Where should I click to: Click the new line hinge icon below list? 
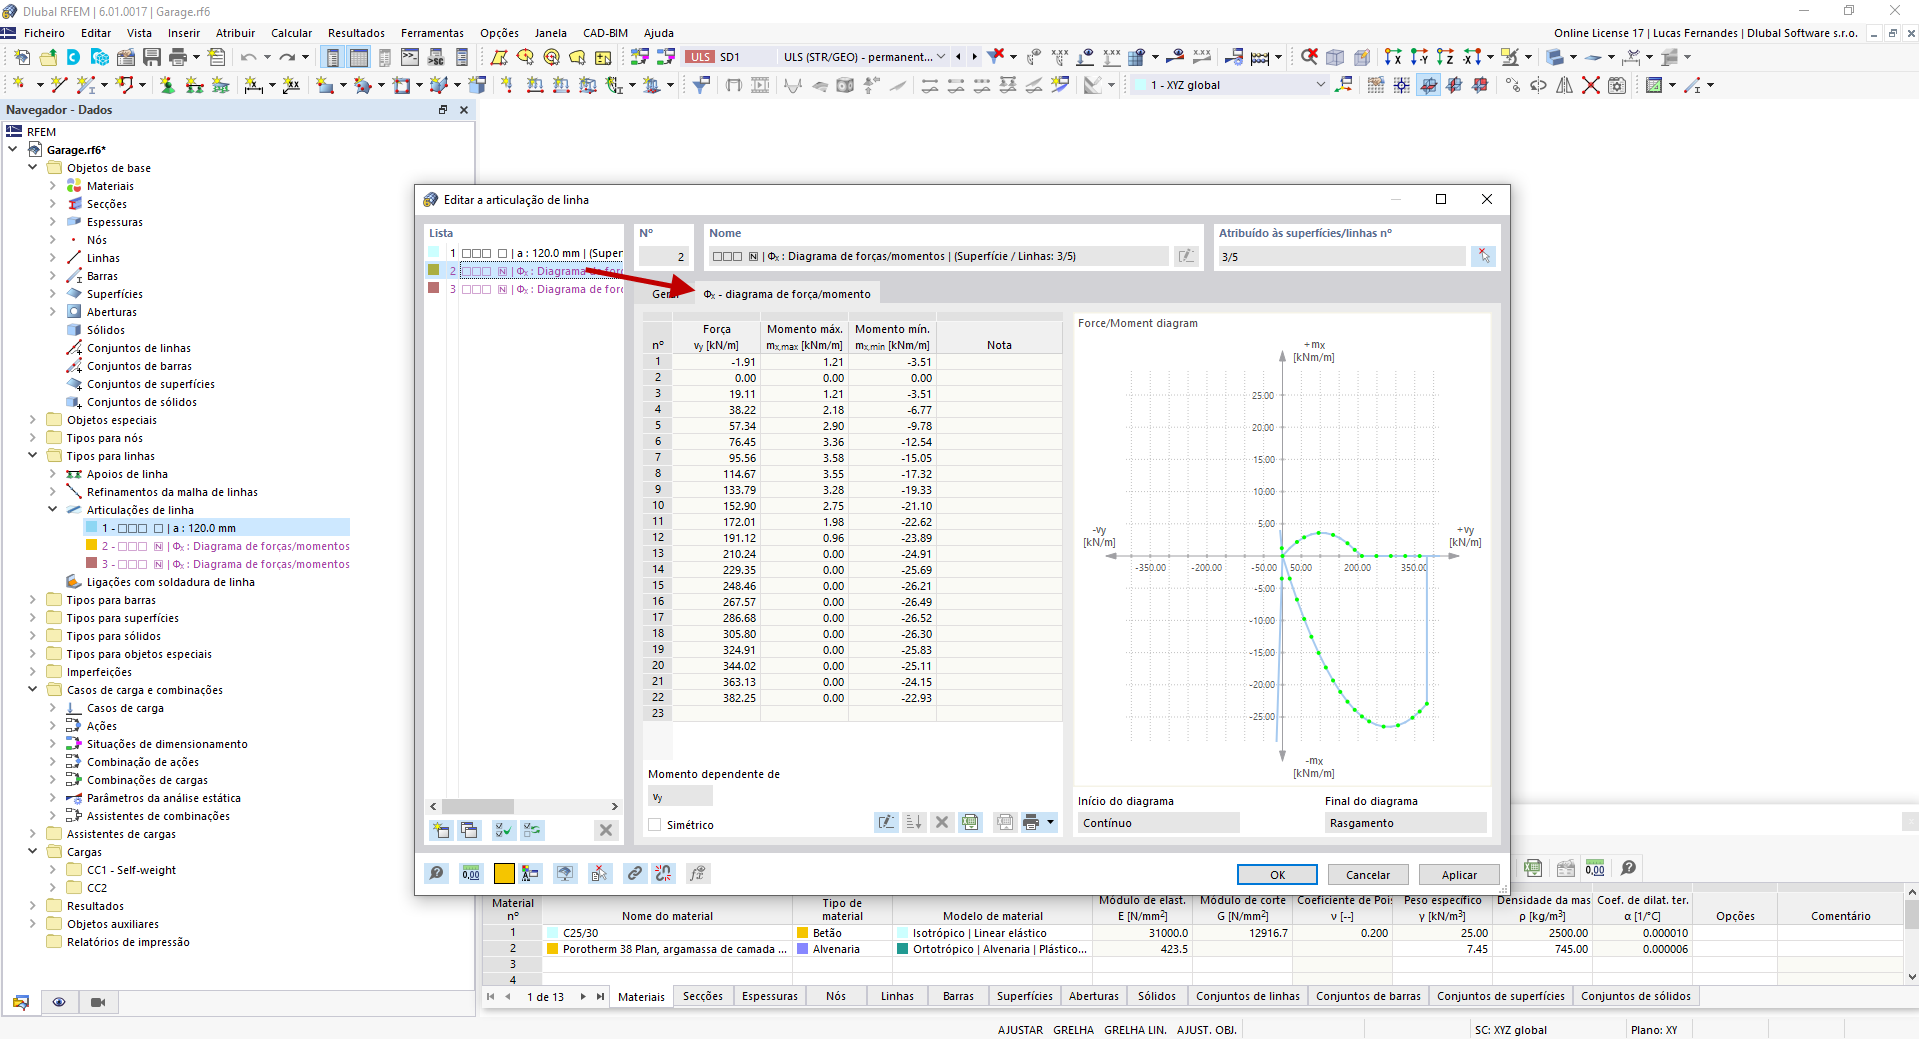(x=440, y=830)
